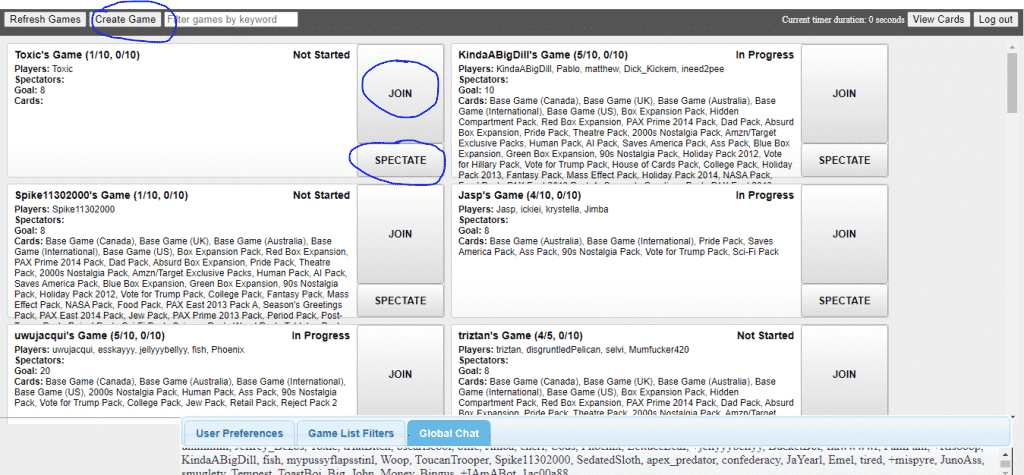Join Spike11302000's Game
The width and height of the screenshot is (1024, 475).
coord(400,234)
